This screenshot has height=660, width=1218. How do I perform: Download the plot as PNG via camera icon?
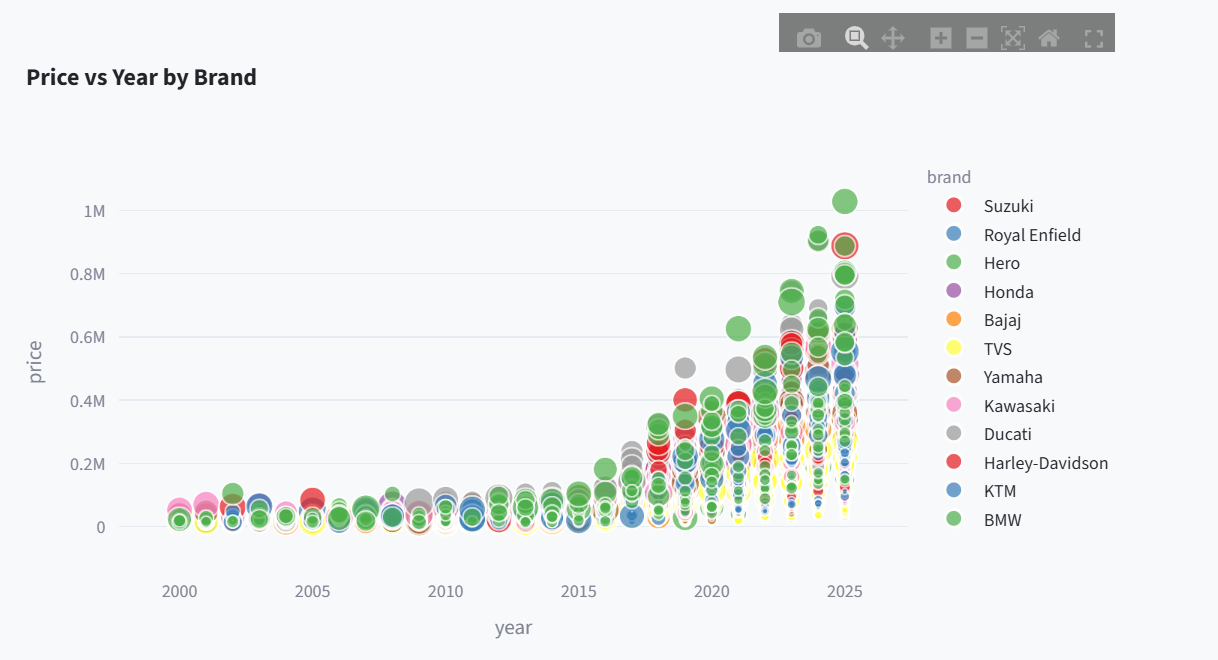pyautogui.click(x=809, y=38)
